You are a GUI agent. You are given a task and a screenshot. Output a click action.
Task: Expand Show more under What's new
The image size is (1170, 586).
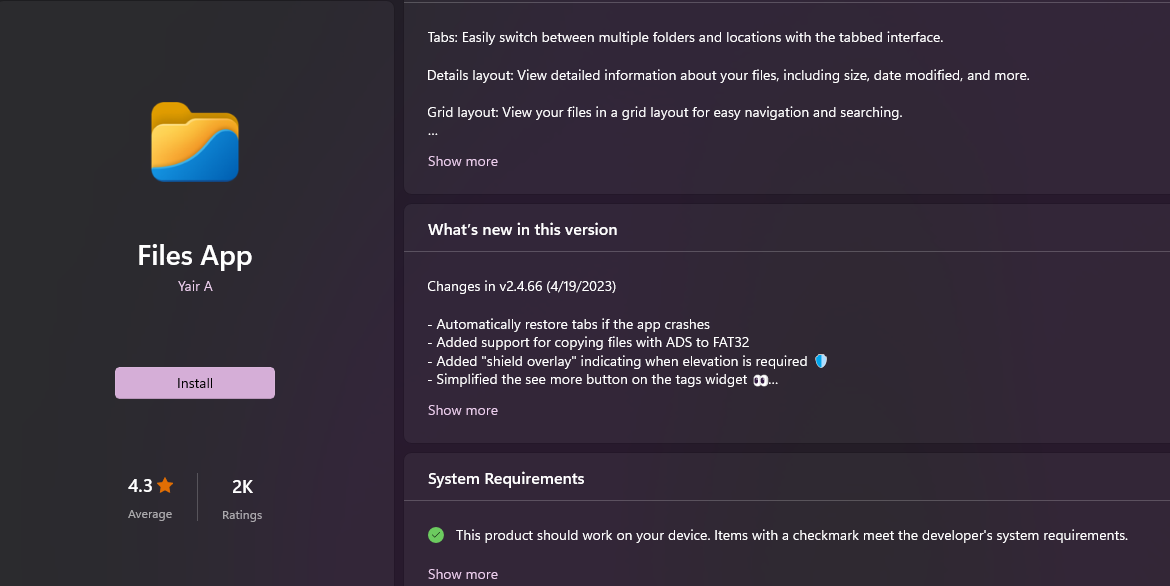(x=463, y=410)
